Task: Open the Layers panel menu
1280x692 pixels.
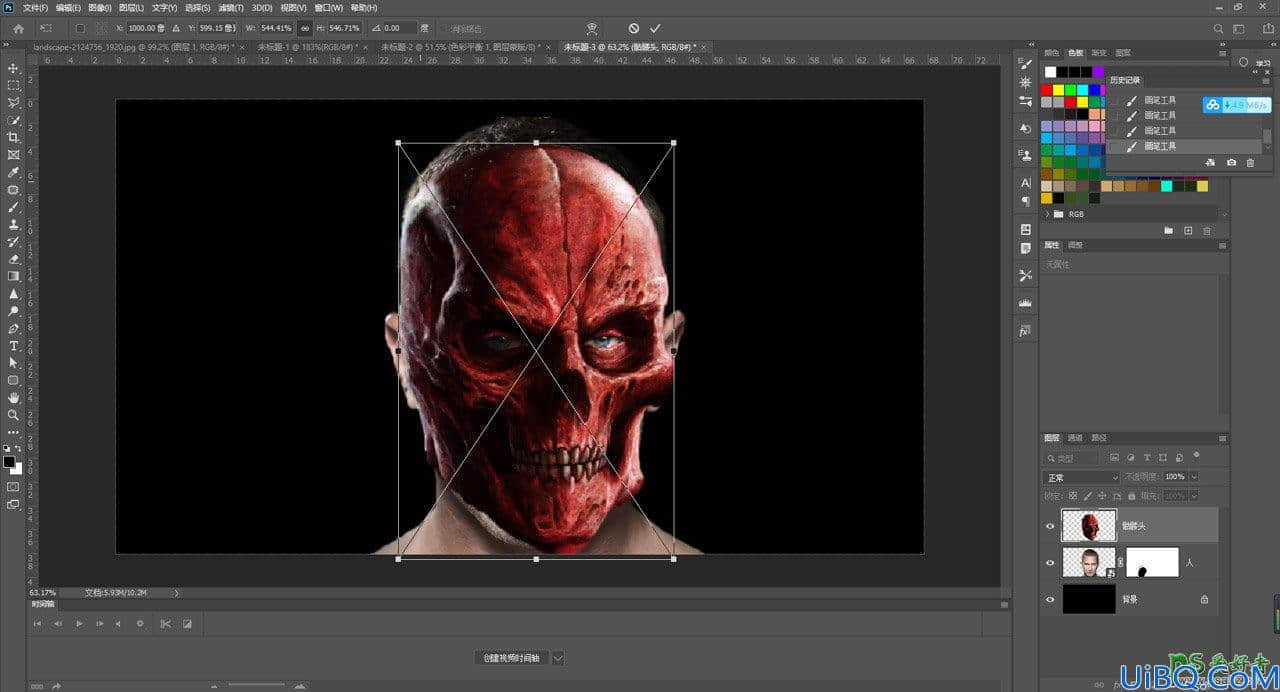Action: coord(1222,438)
